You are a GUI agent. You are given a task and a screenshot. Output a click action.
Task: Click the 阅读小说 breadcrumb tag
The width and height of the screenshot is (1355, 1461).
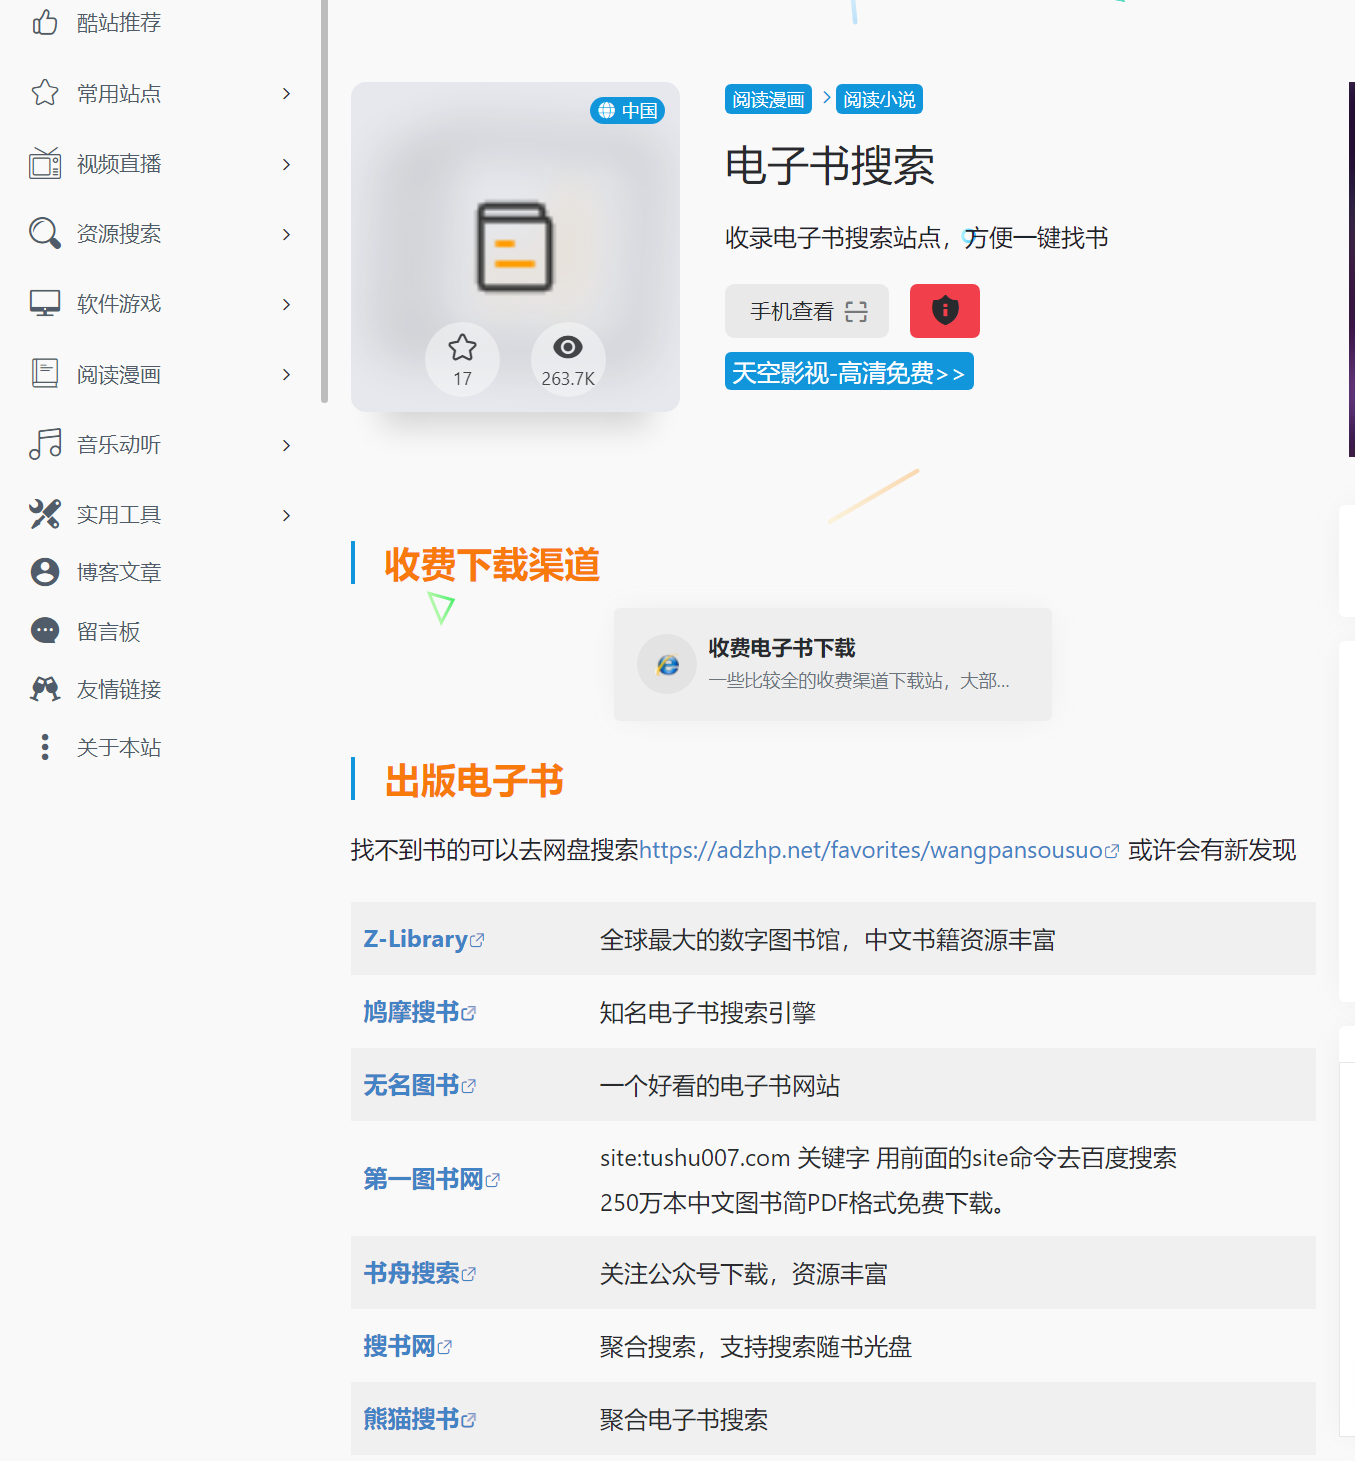coord(879,99)
